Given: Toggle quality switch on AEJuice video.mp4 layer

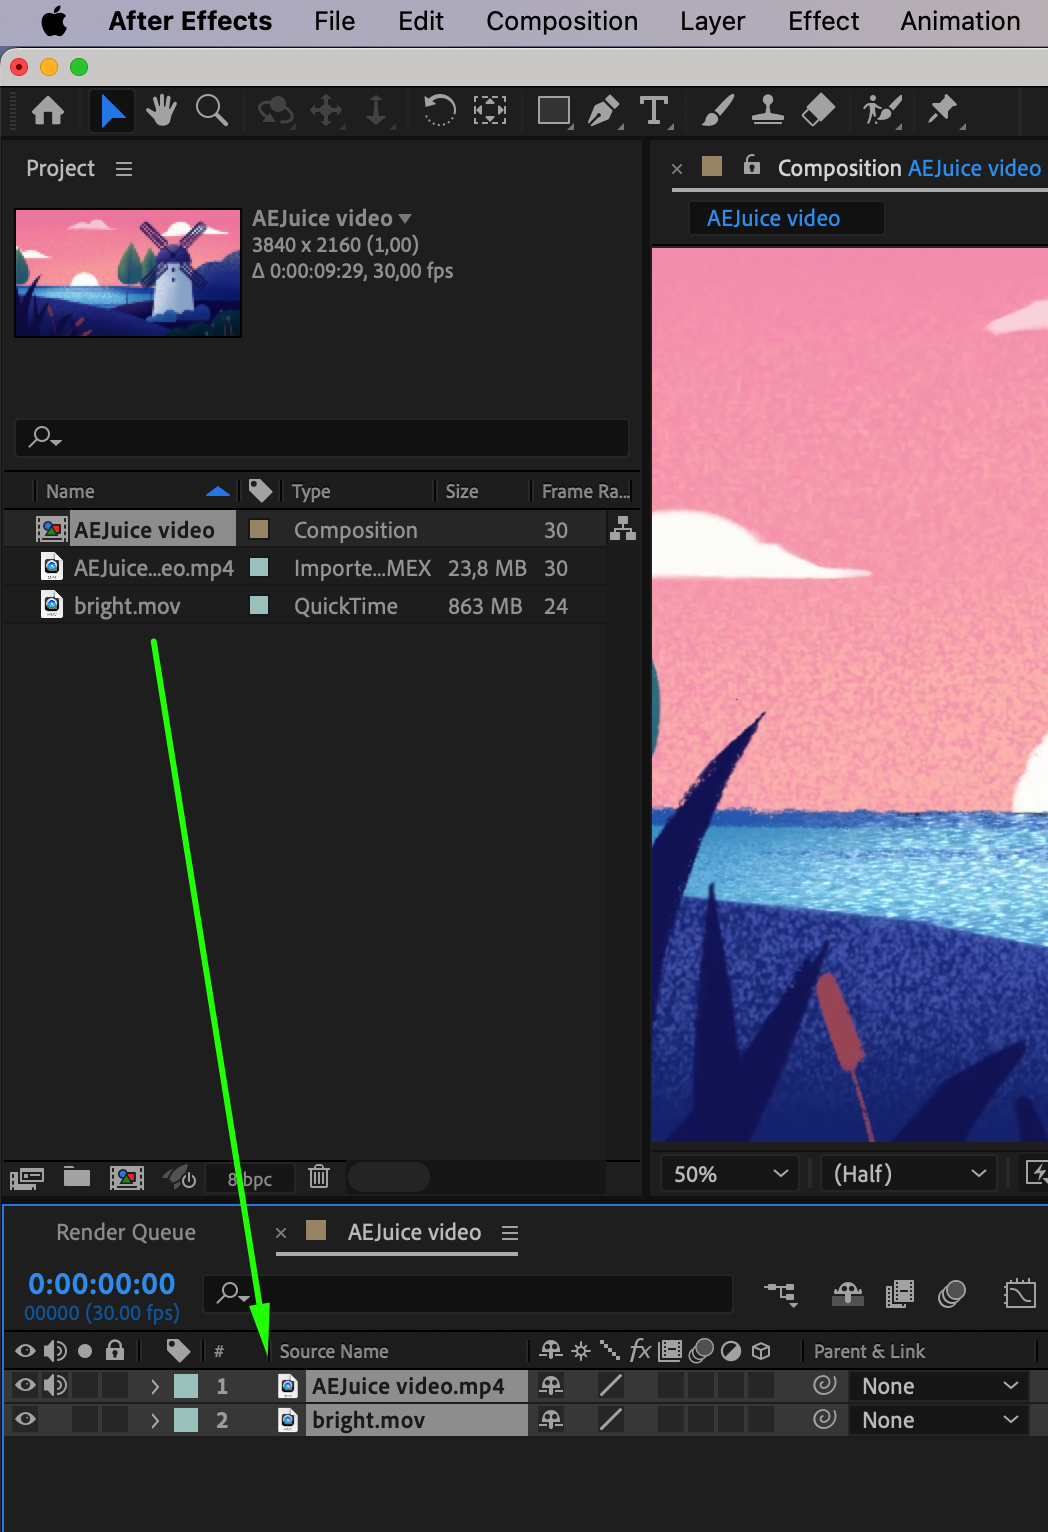Looking at the screenshot, I should [x=611, y=1385].
